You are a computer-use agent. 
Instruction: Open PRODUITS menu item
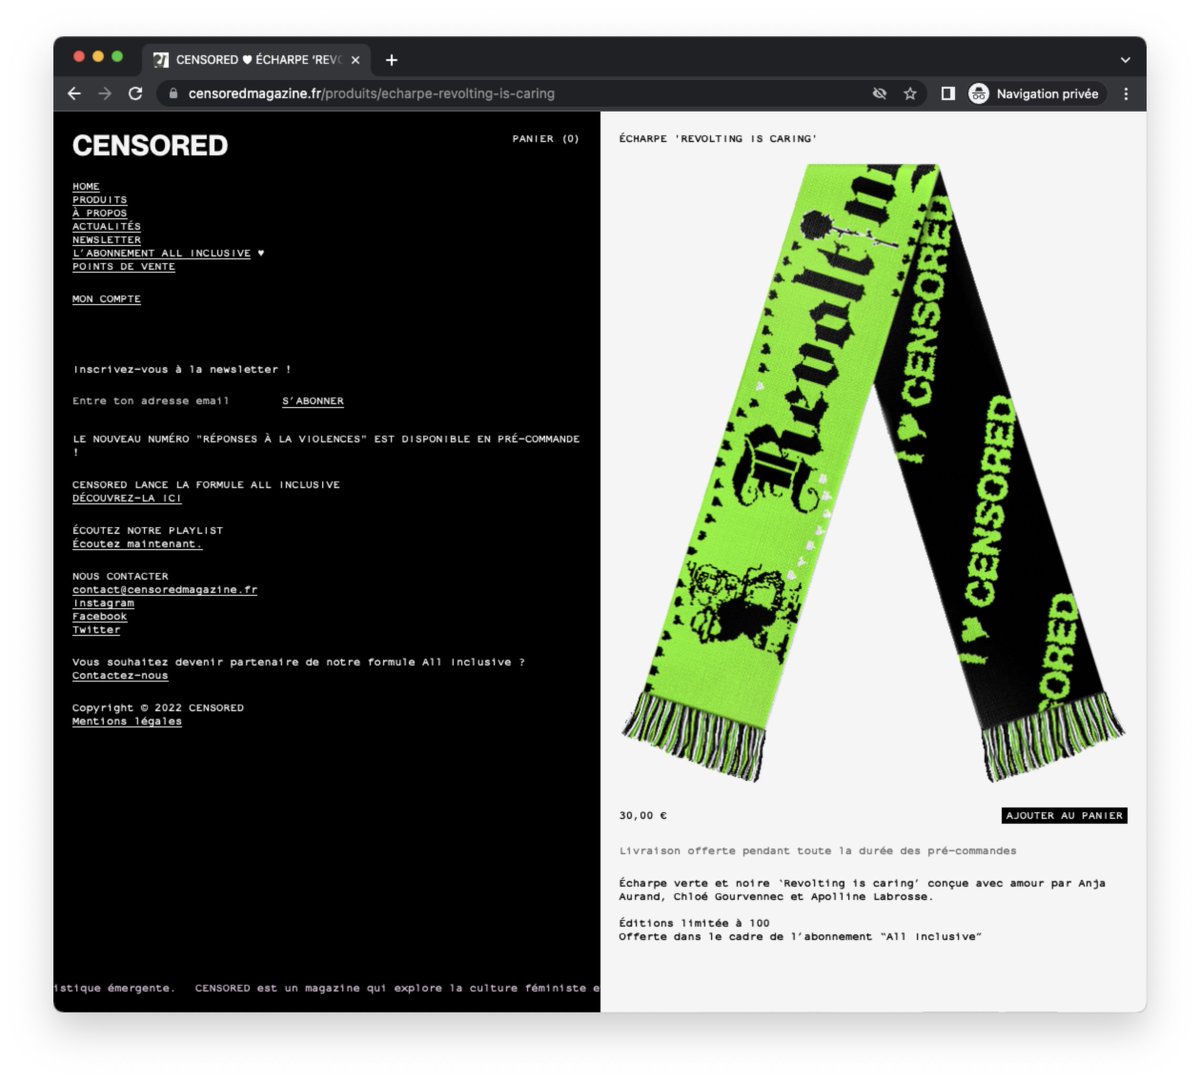click(x=100, y=200)
